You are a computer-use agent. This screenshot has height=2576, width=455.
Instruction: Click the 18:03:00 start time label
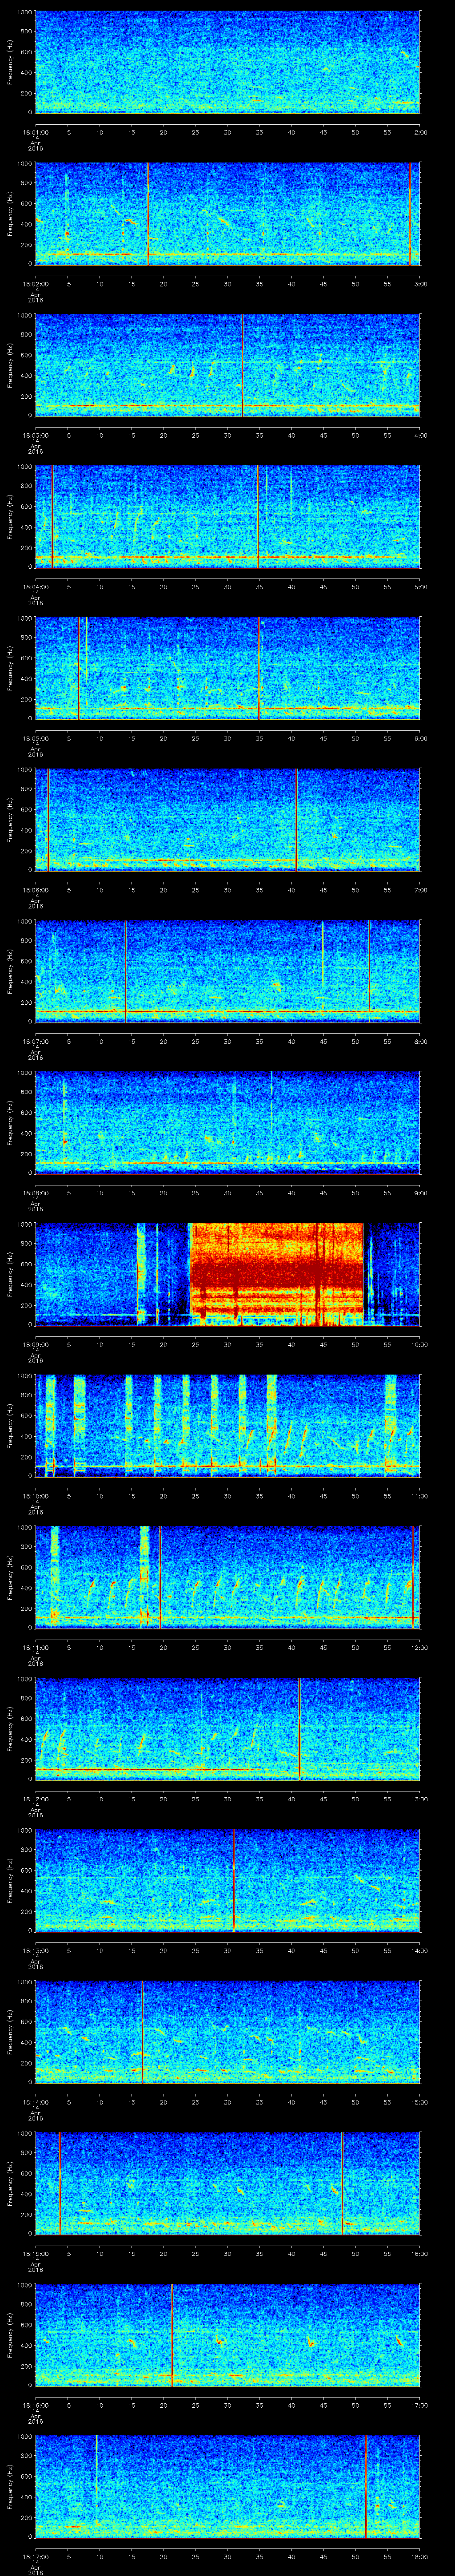click(35, 435)
